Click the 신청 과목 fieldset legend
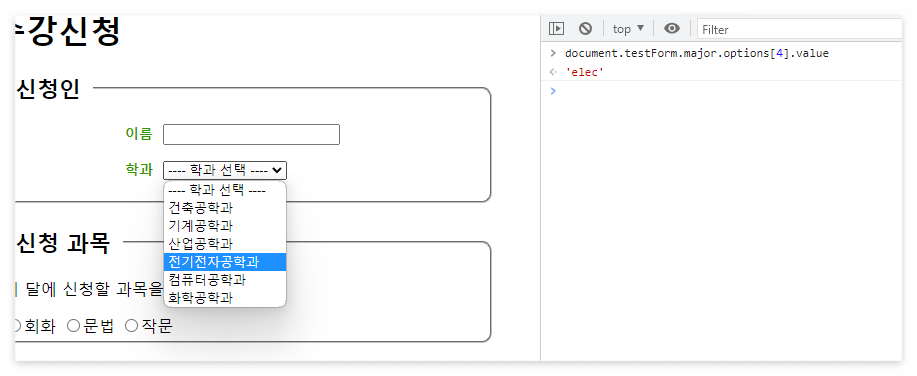This screenshot has width=917, height=376. (x=62, y=243)
